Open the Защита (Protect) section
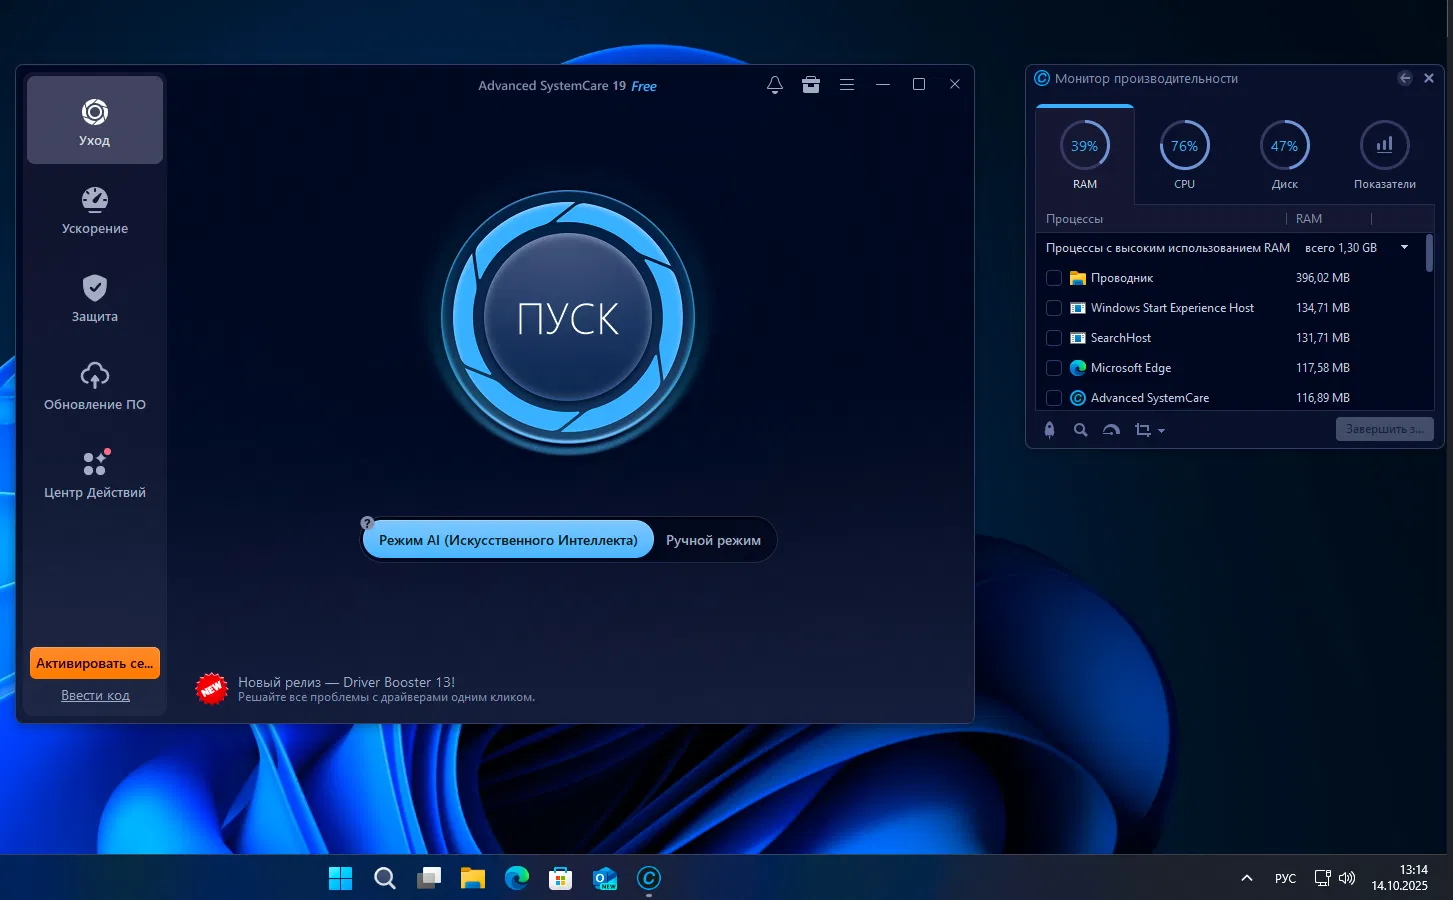This screenshot has height=900, width=1453. [x=95, y=298]
